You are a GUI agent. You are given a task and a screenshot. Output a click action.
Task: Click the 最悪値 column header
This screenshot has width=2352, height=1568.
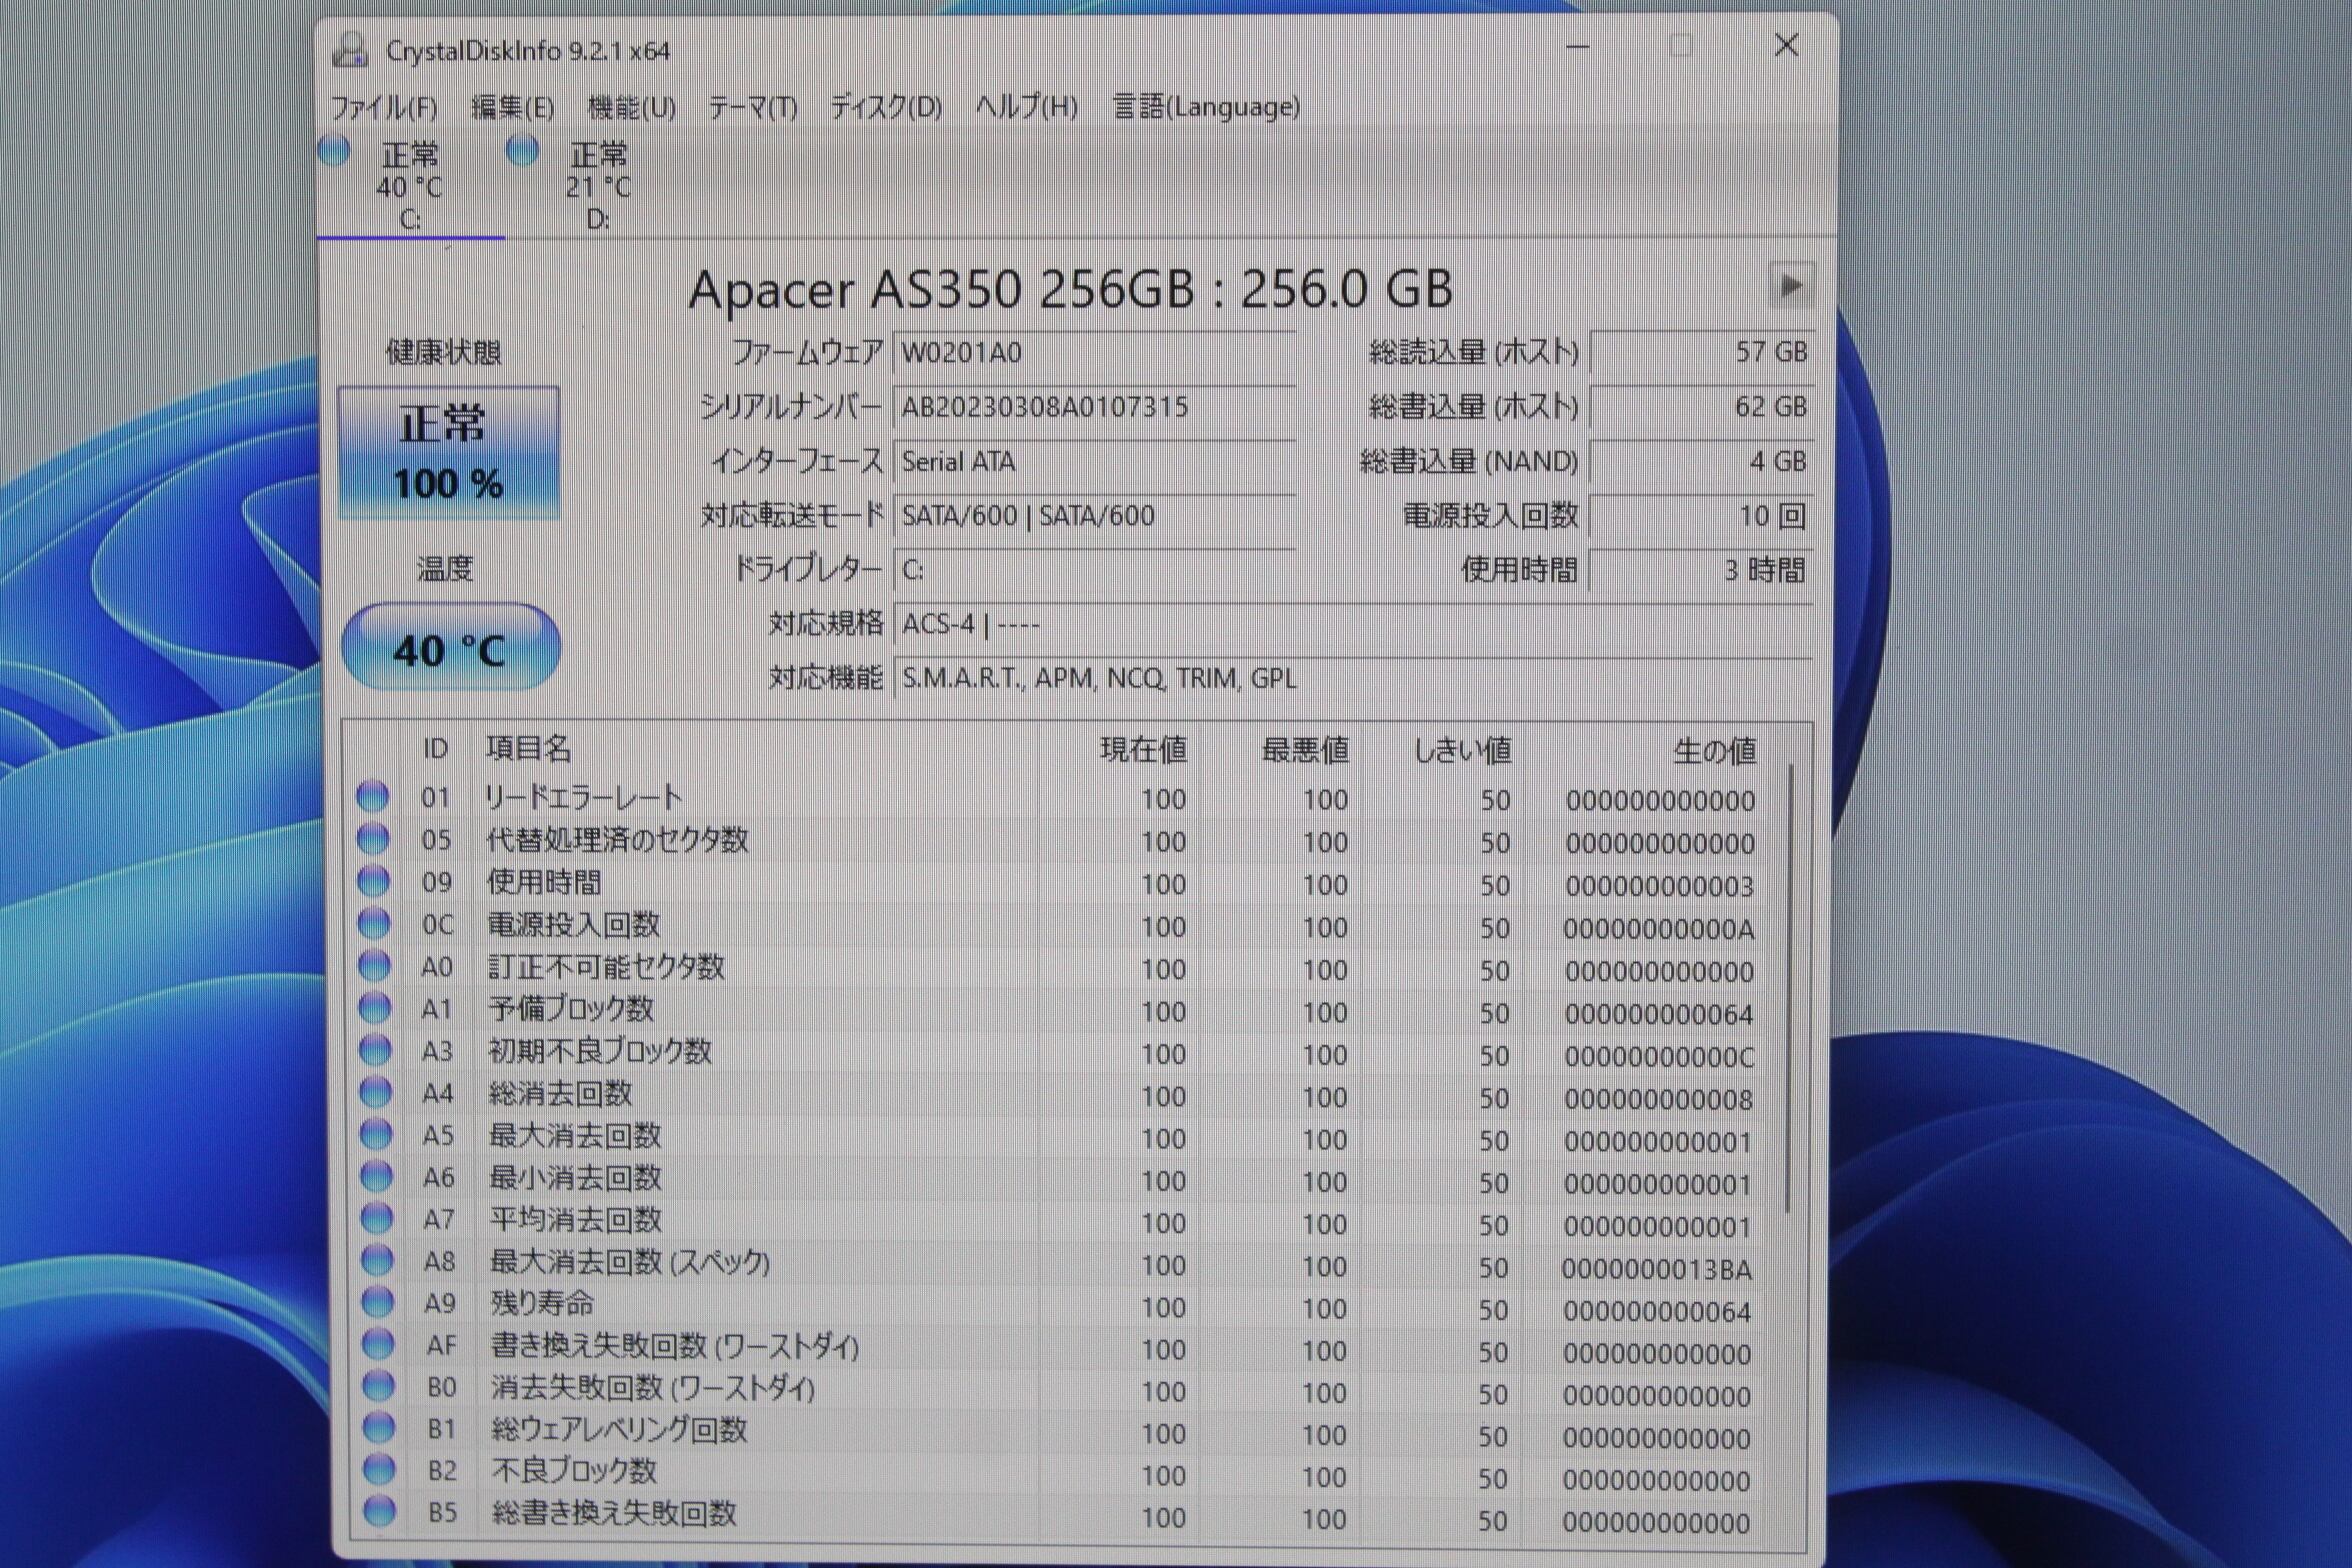pos(1305,749)
